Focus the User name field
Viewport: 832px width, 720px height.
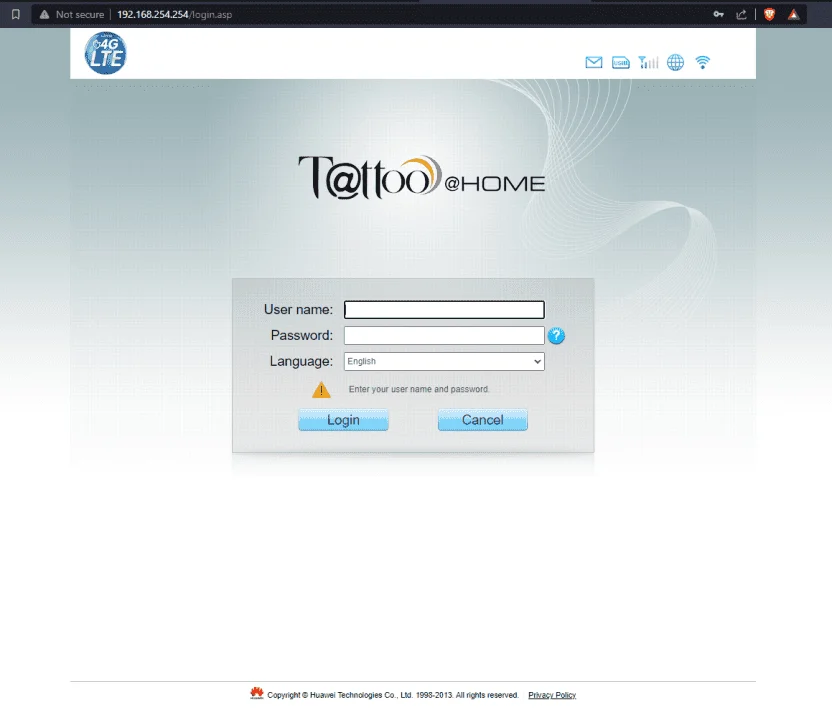(x=444, y=310)
